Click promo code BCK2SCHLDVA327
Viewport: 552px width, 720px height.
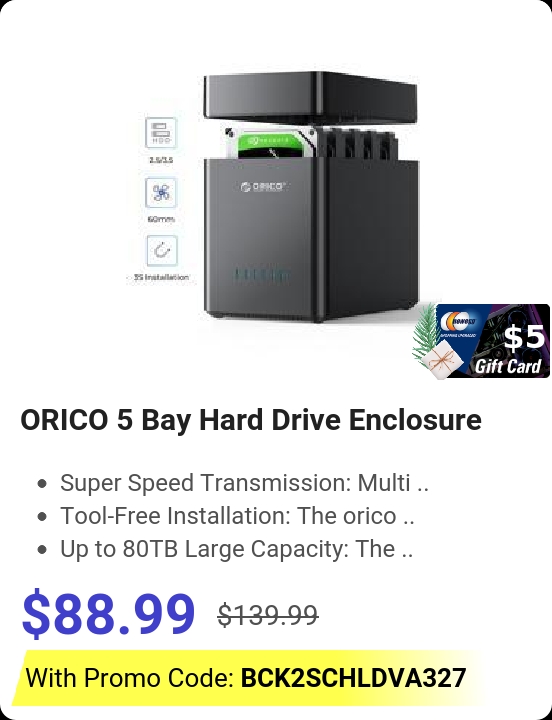point(354,678)
